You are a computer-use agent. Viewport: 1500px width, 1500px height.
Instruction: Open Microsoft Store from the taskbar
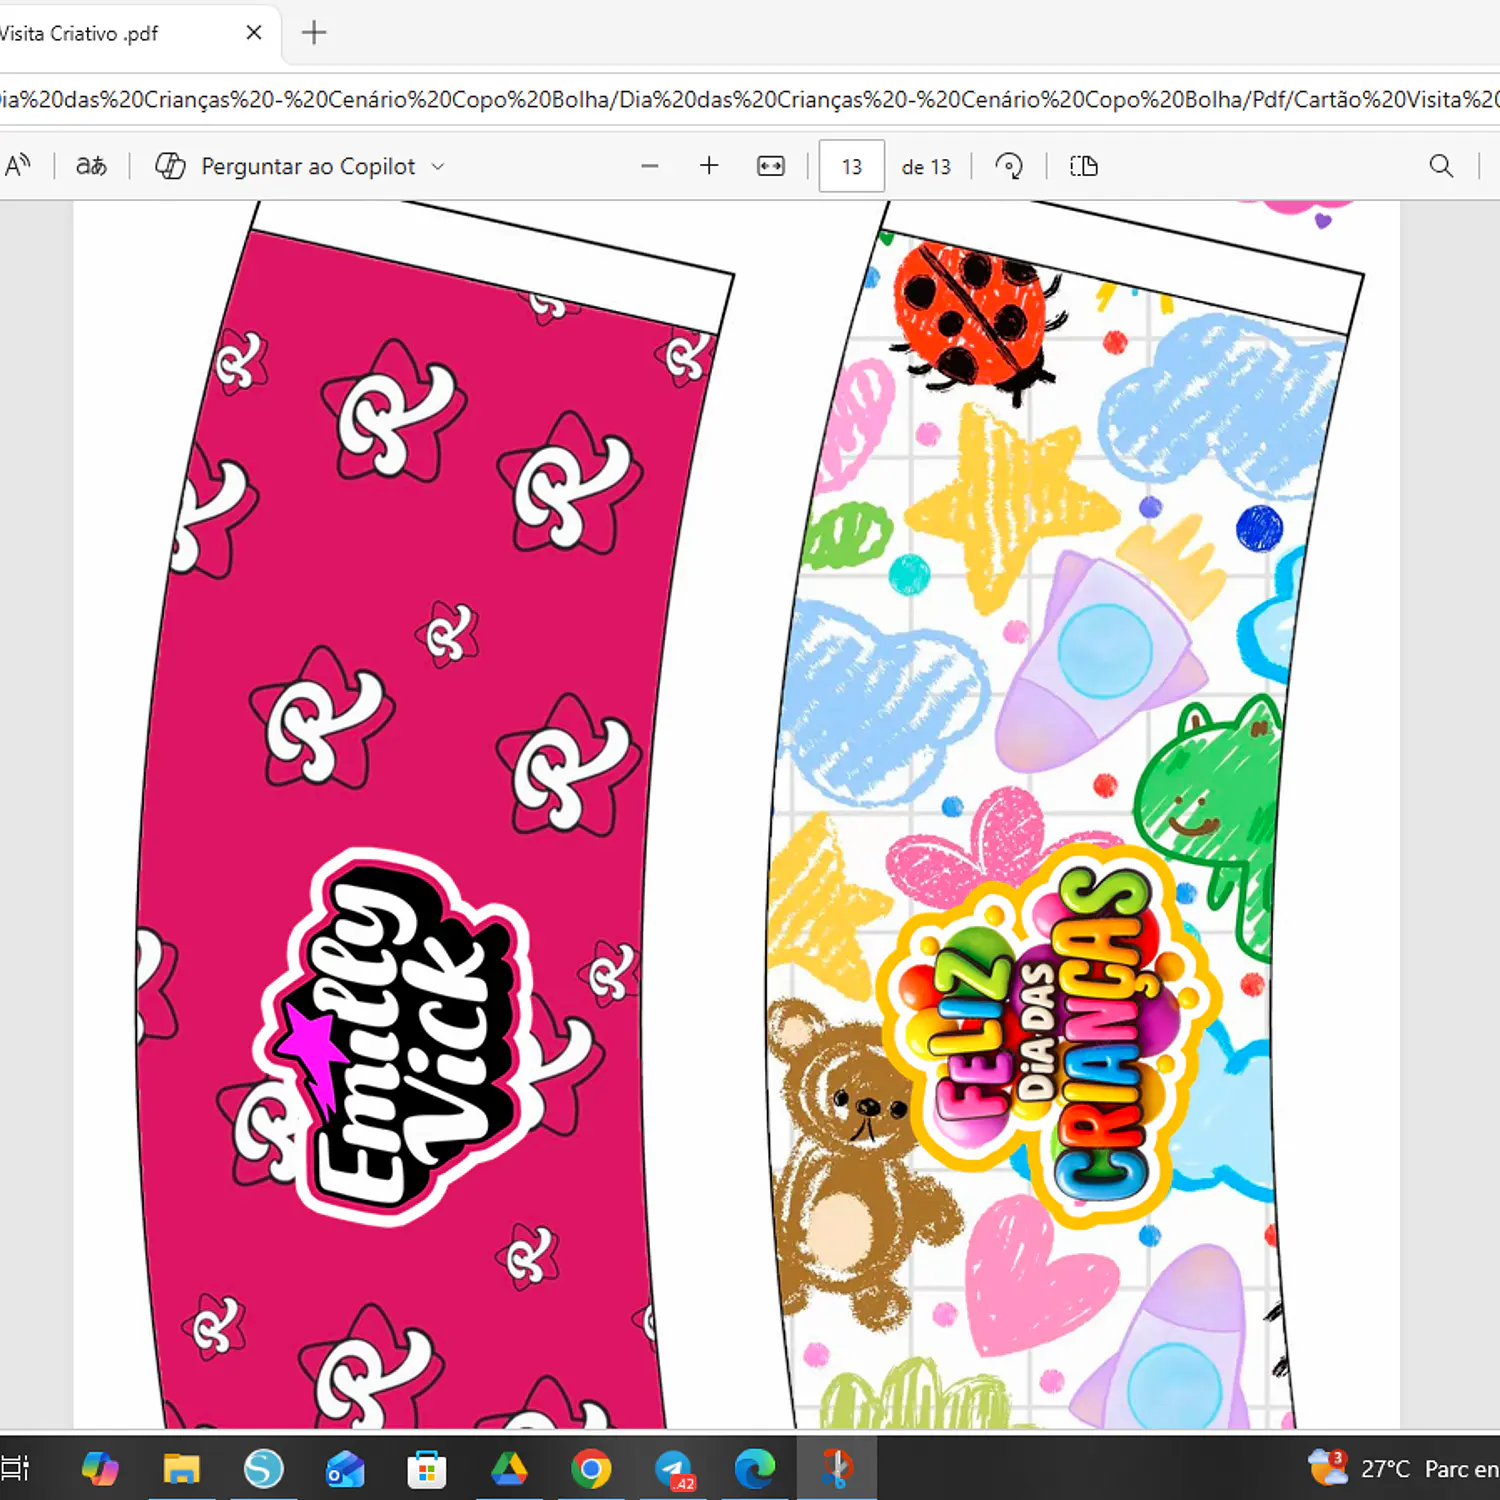coord(427,1468)
